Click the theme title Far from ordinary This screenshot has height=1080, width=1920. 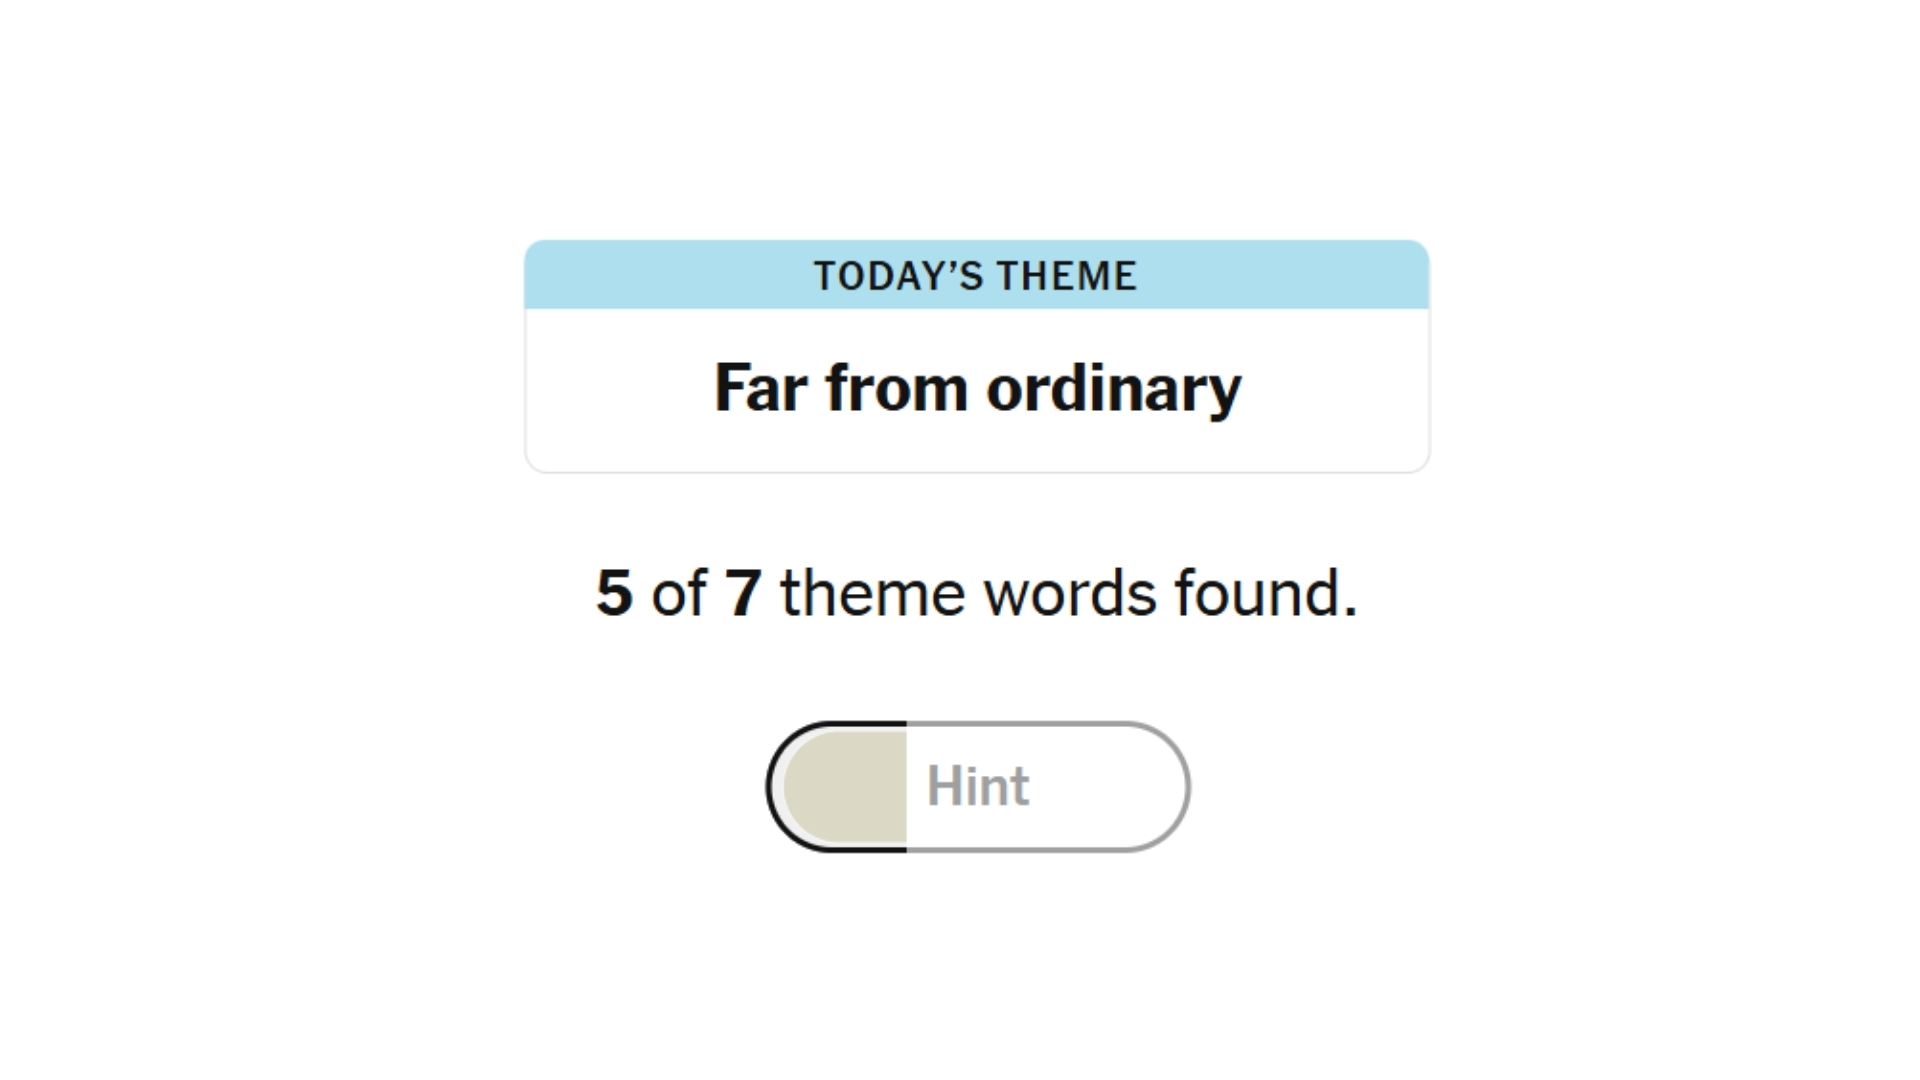pyautogui.click(x=977, y=388)
